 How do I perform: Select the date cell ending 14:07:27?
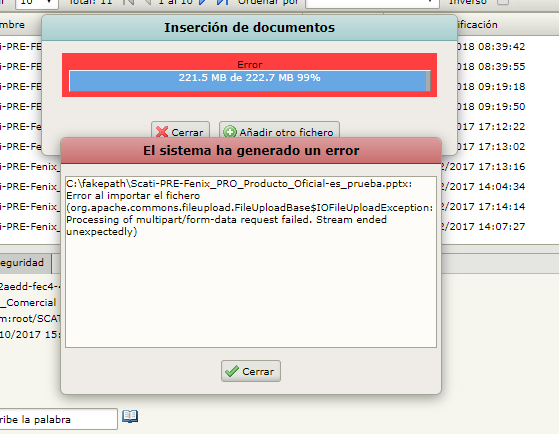tap(483, 226)
